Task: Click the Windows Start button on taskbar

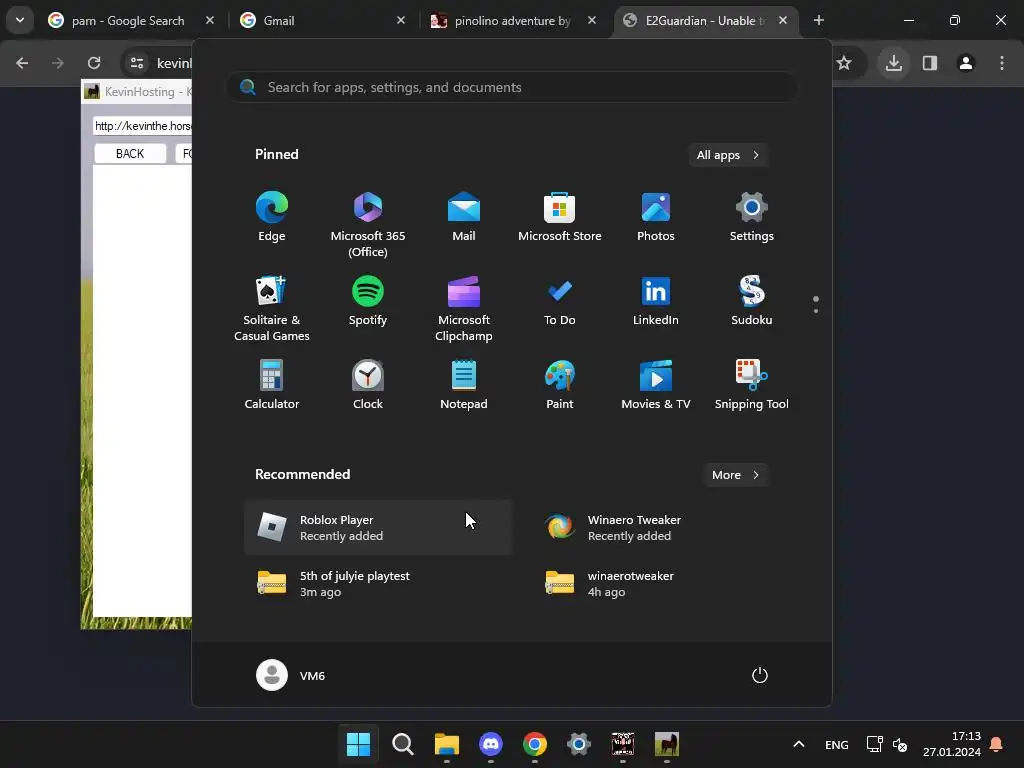Action: tap(358, 744)
